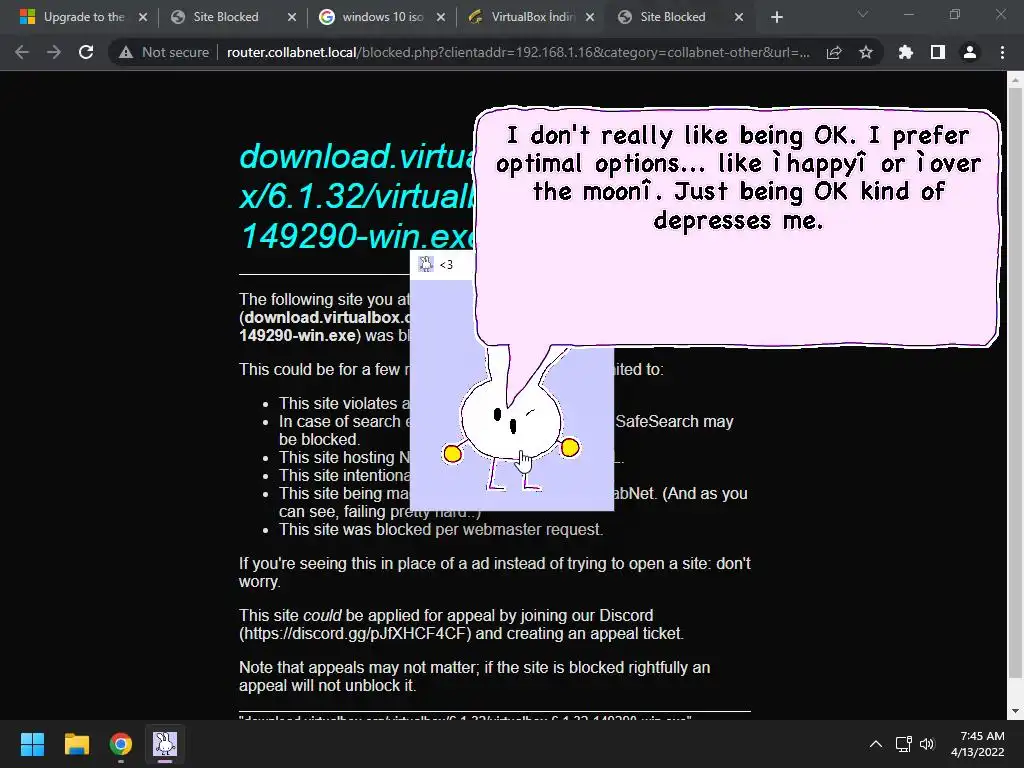
Task: Open clock showing 7:45 AM
Action: [978, 744]
